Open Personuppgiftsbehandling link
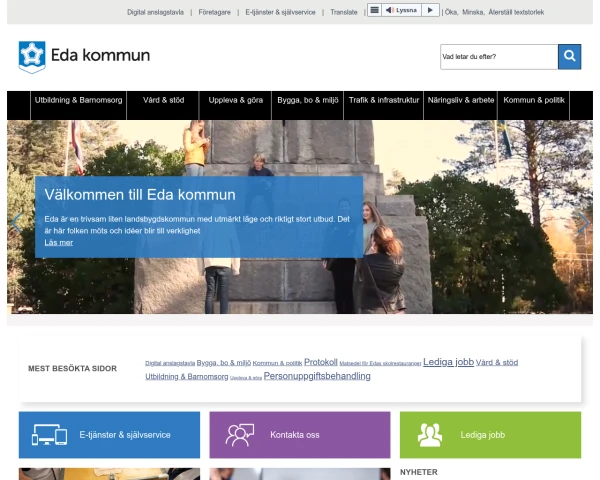 (317, 376)
